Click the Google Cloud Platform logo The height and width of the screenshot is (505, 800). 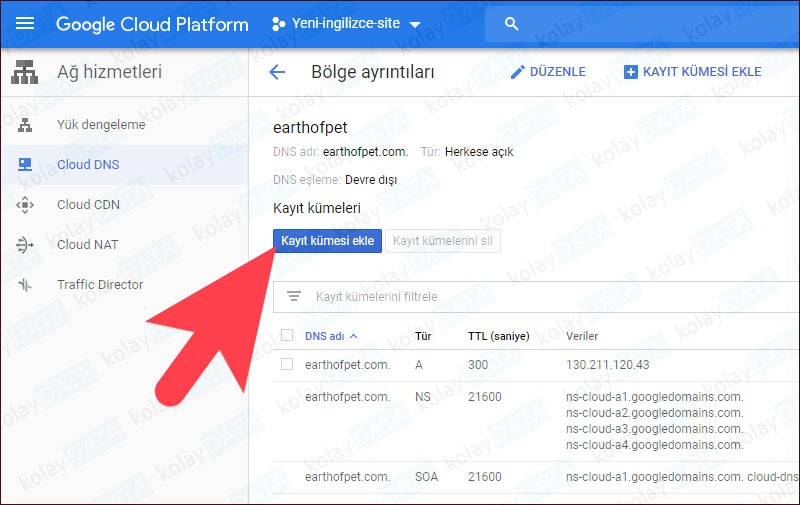pyautogui.click(x=152, y=24)
